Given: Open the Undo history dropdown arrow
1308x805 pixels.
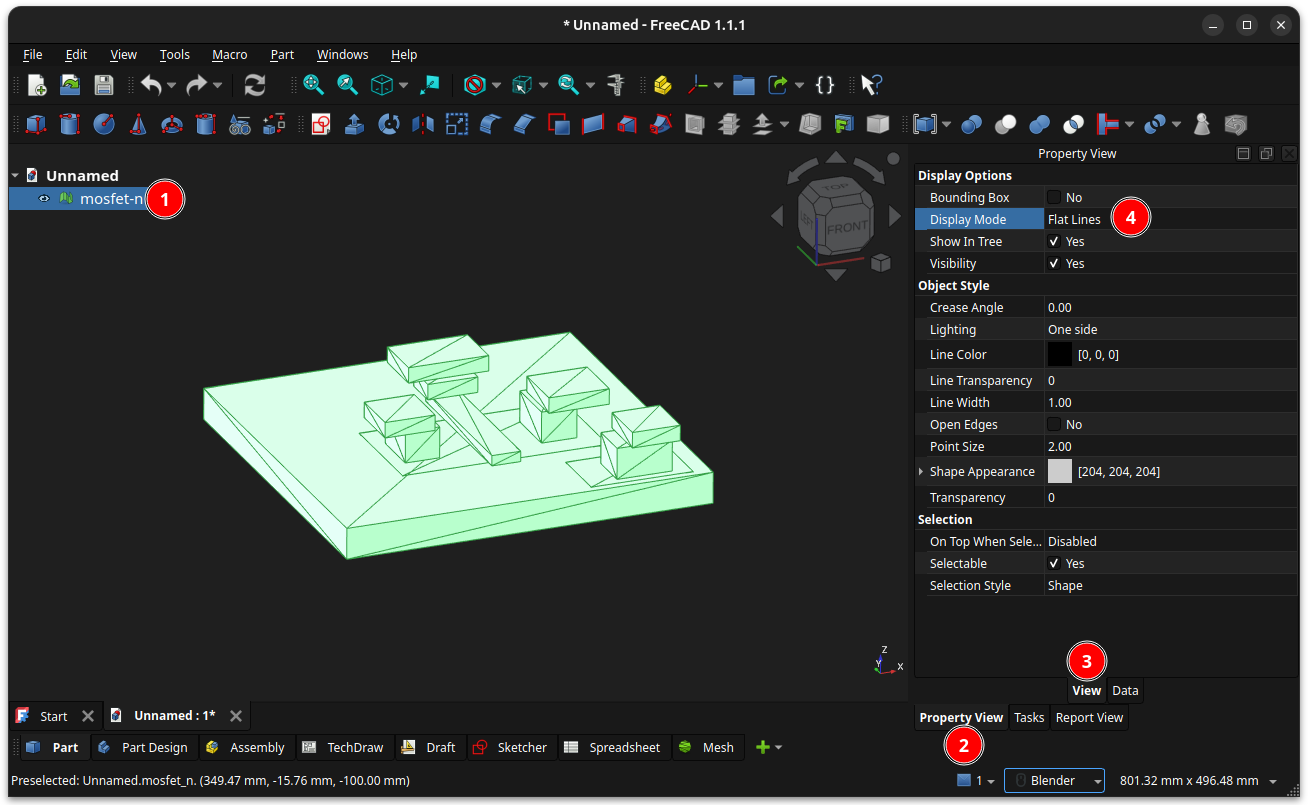Looking at the screenshot, I should pos(172,85).
